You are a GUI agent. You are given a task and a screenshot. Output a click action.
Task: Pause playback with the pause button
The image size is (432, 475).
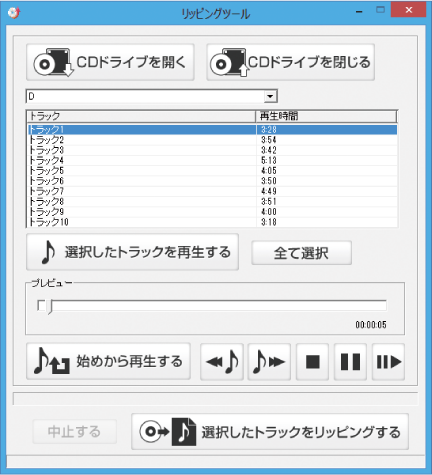point(350,362)
